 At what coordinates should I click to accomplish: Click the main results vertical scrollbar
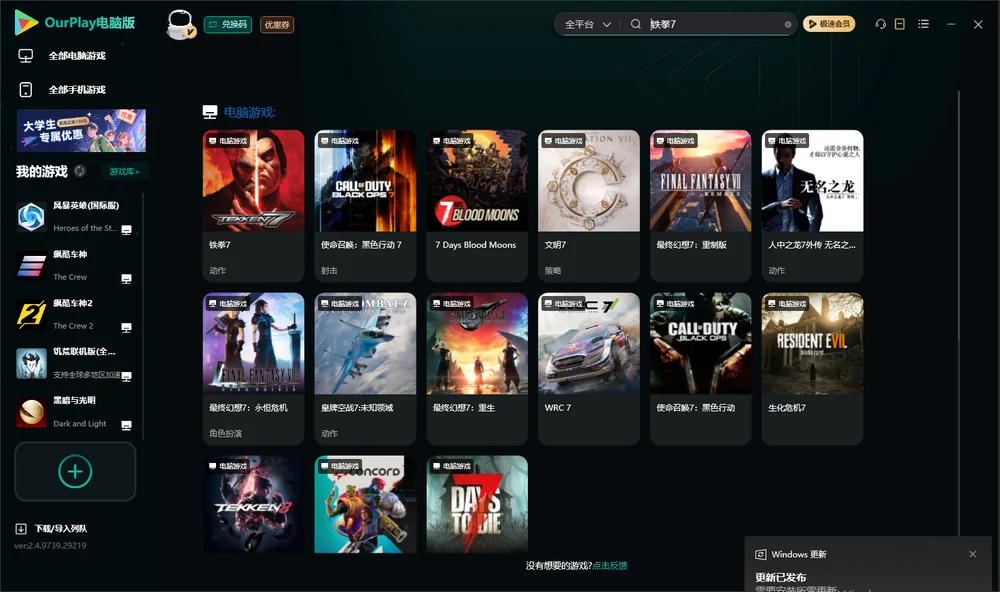[x=958, y=313]
